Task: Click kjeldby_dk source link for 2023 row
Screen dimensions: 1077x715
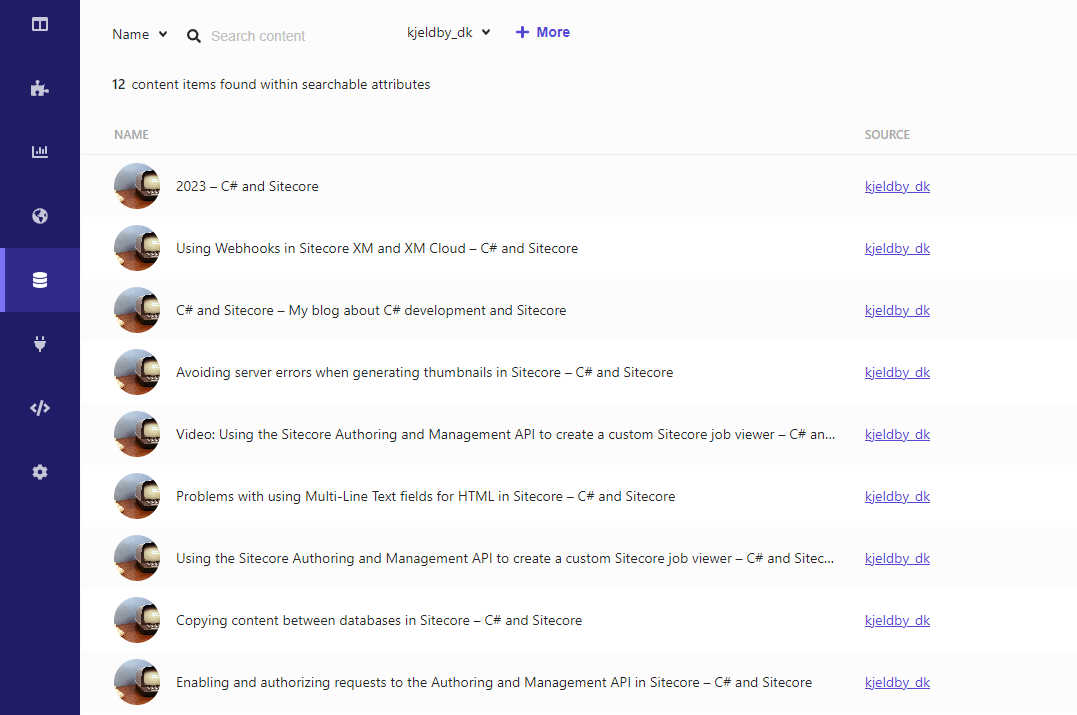Action: pyautogui.click(x=897, y=186)
